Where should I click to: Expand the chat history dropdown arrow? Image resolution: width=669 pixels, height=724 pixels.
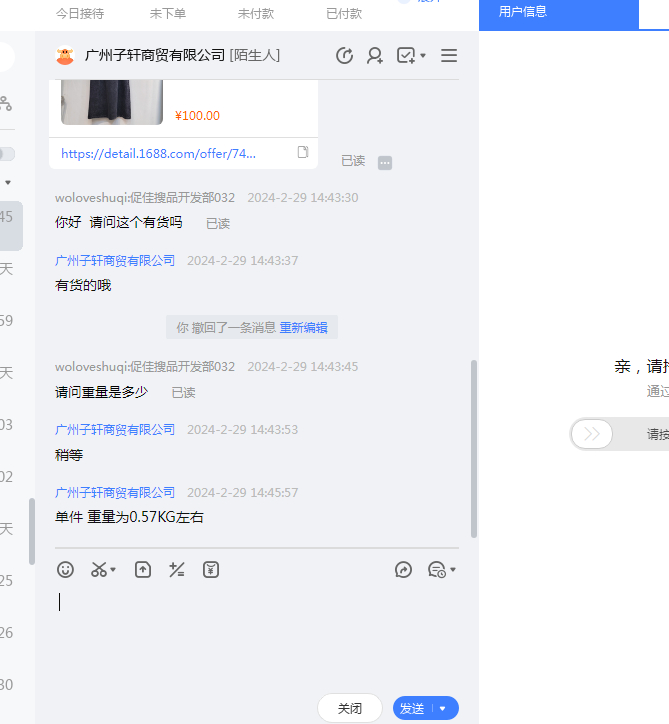click(x=453, y=570)
